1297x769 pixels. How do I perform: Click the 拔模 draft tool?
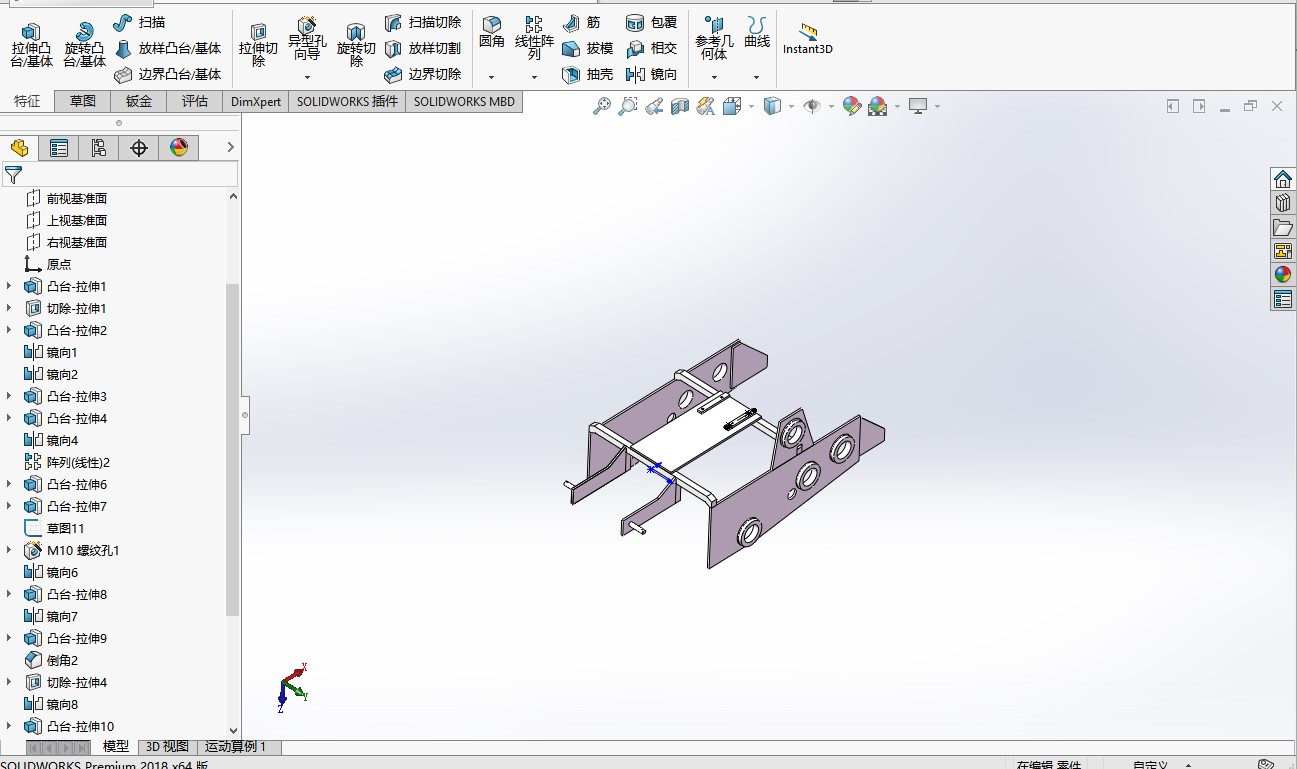(x=587, y=48)
